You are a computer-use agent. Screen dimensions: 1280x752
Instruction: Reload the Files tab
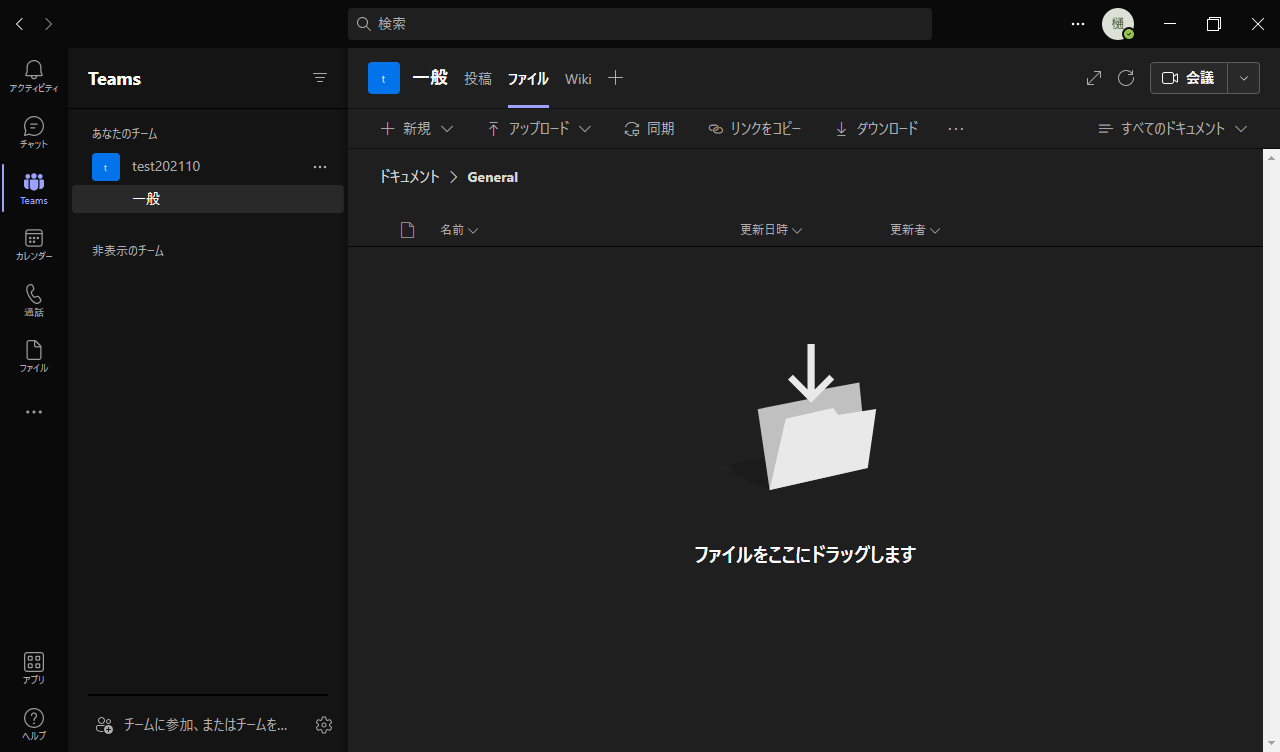(x=1126, y=78)
